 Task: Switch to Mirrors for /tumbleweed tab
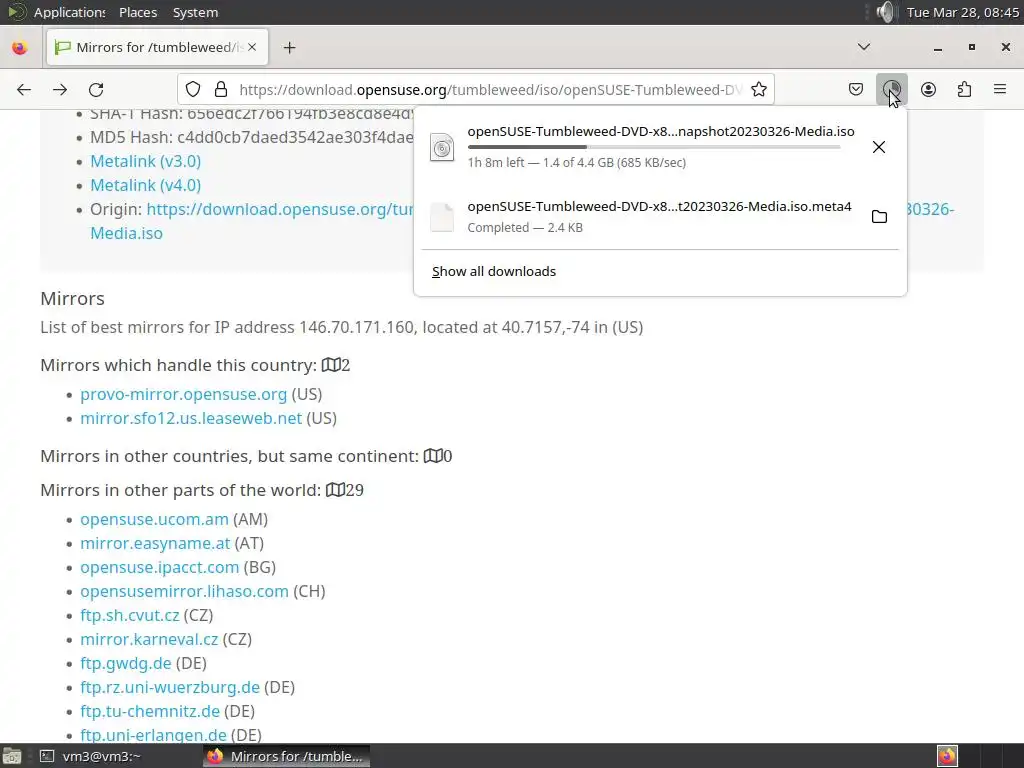click(x=157, y=47)
